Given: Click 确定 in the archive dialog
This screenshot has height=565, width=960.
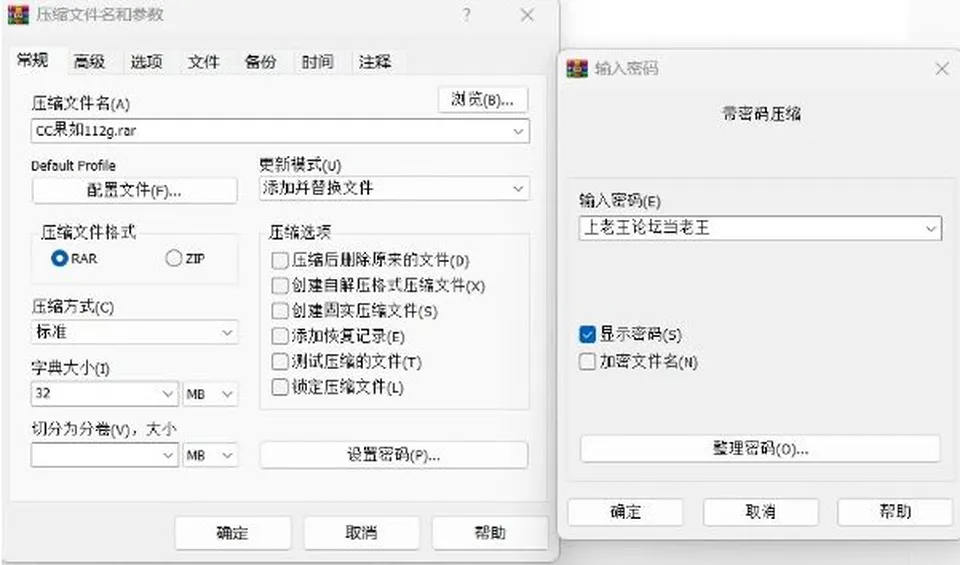Looking at the screenshot, I should pyautogui.click(x=233, y=533).
